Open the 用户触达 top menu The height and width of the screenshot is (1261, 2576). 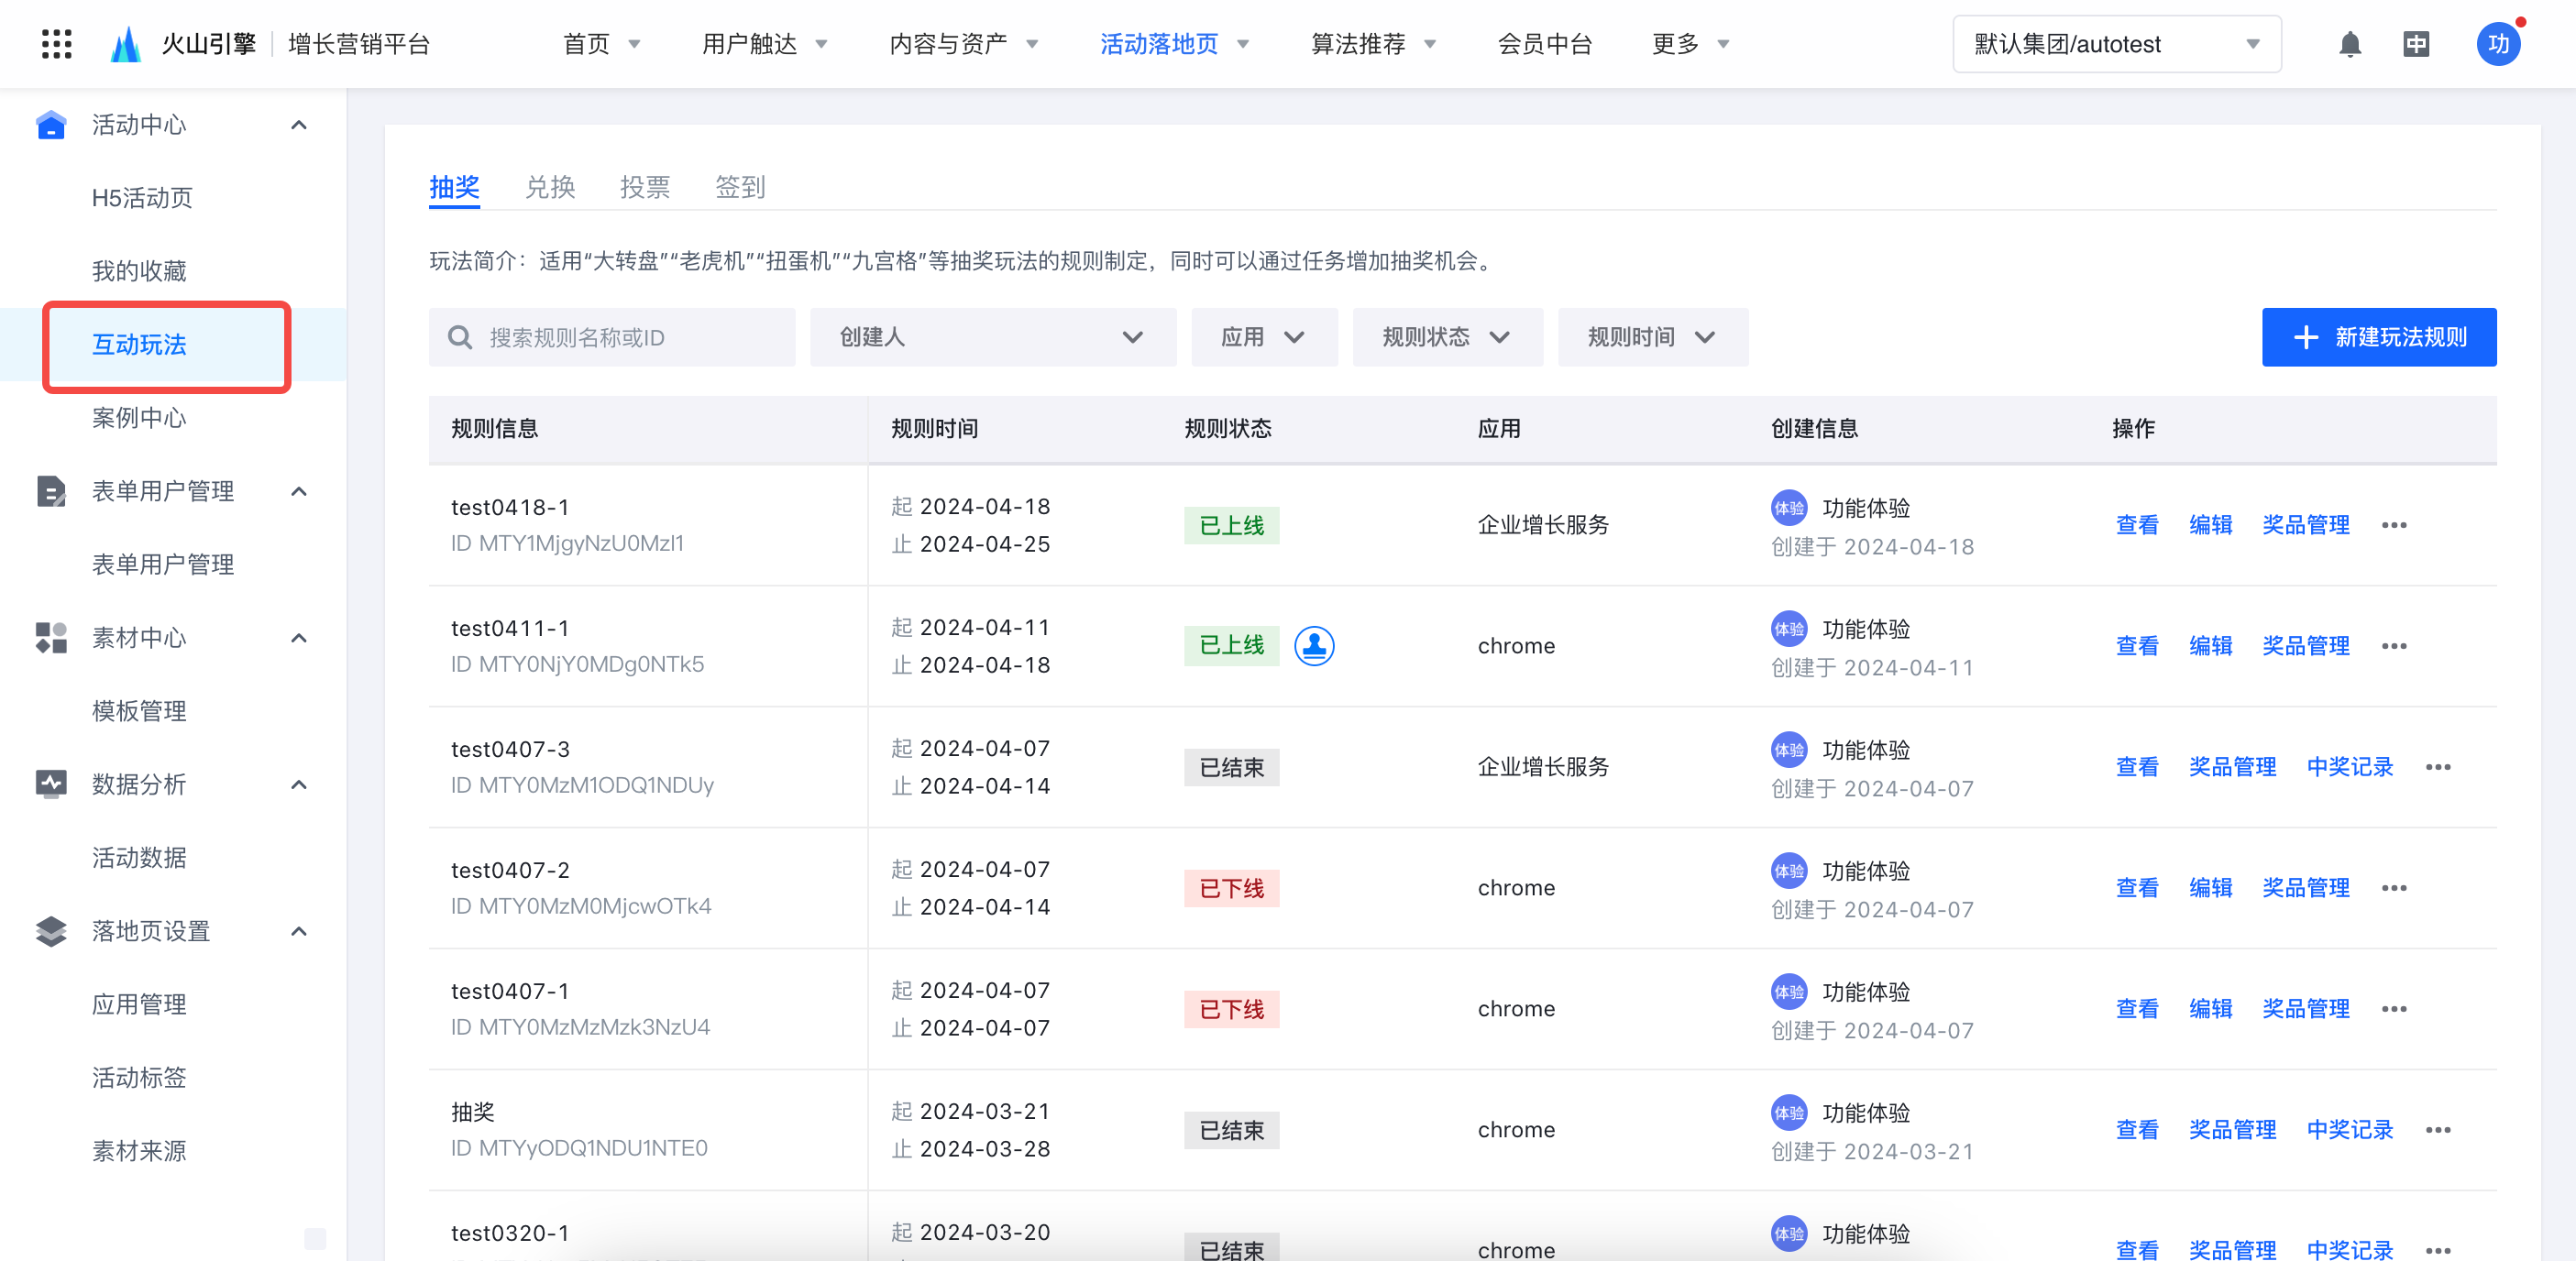[764, 44]
